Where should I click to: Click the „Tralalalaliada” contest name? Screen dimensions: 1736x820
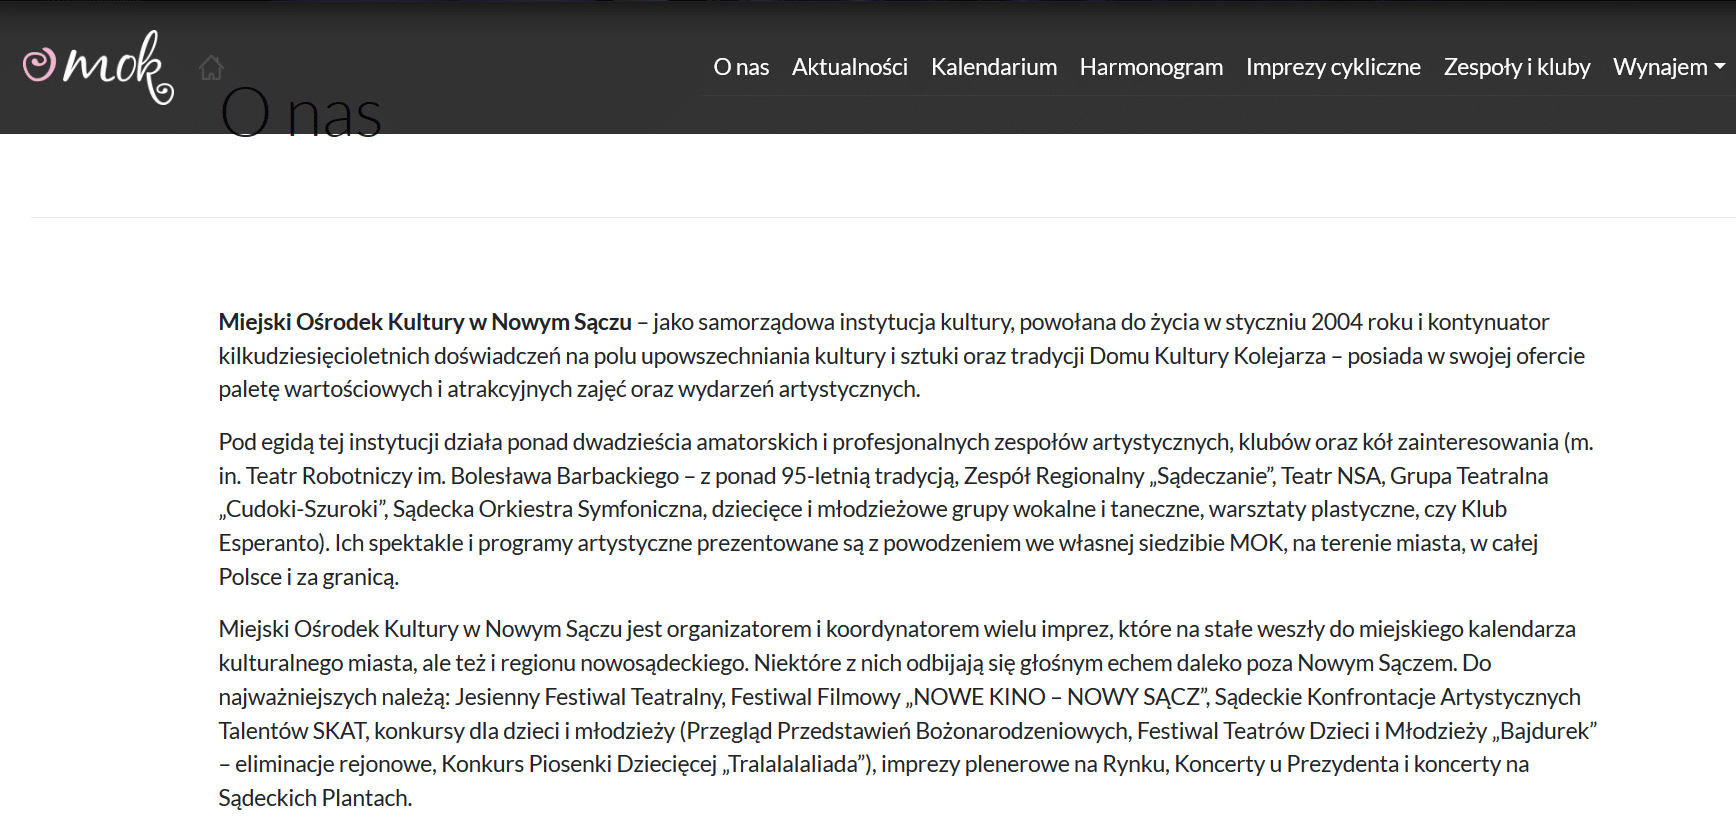[x=795, y=765]
